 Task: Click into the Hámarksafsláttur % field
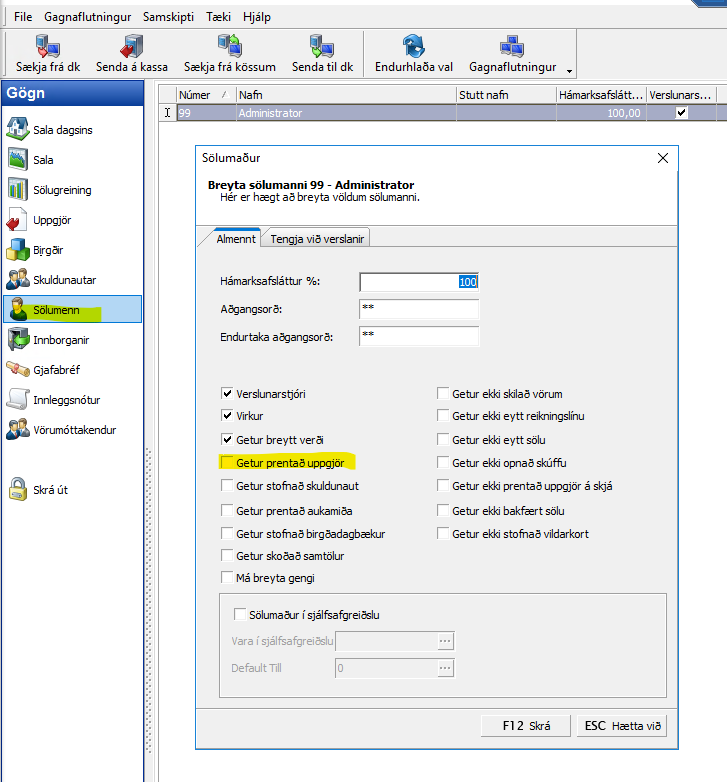[x=418, y=282]
